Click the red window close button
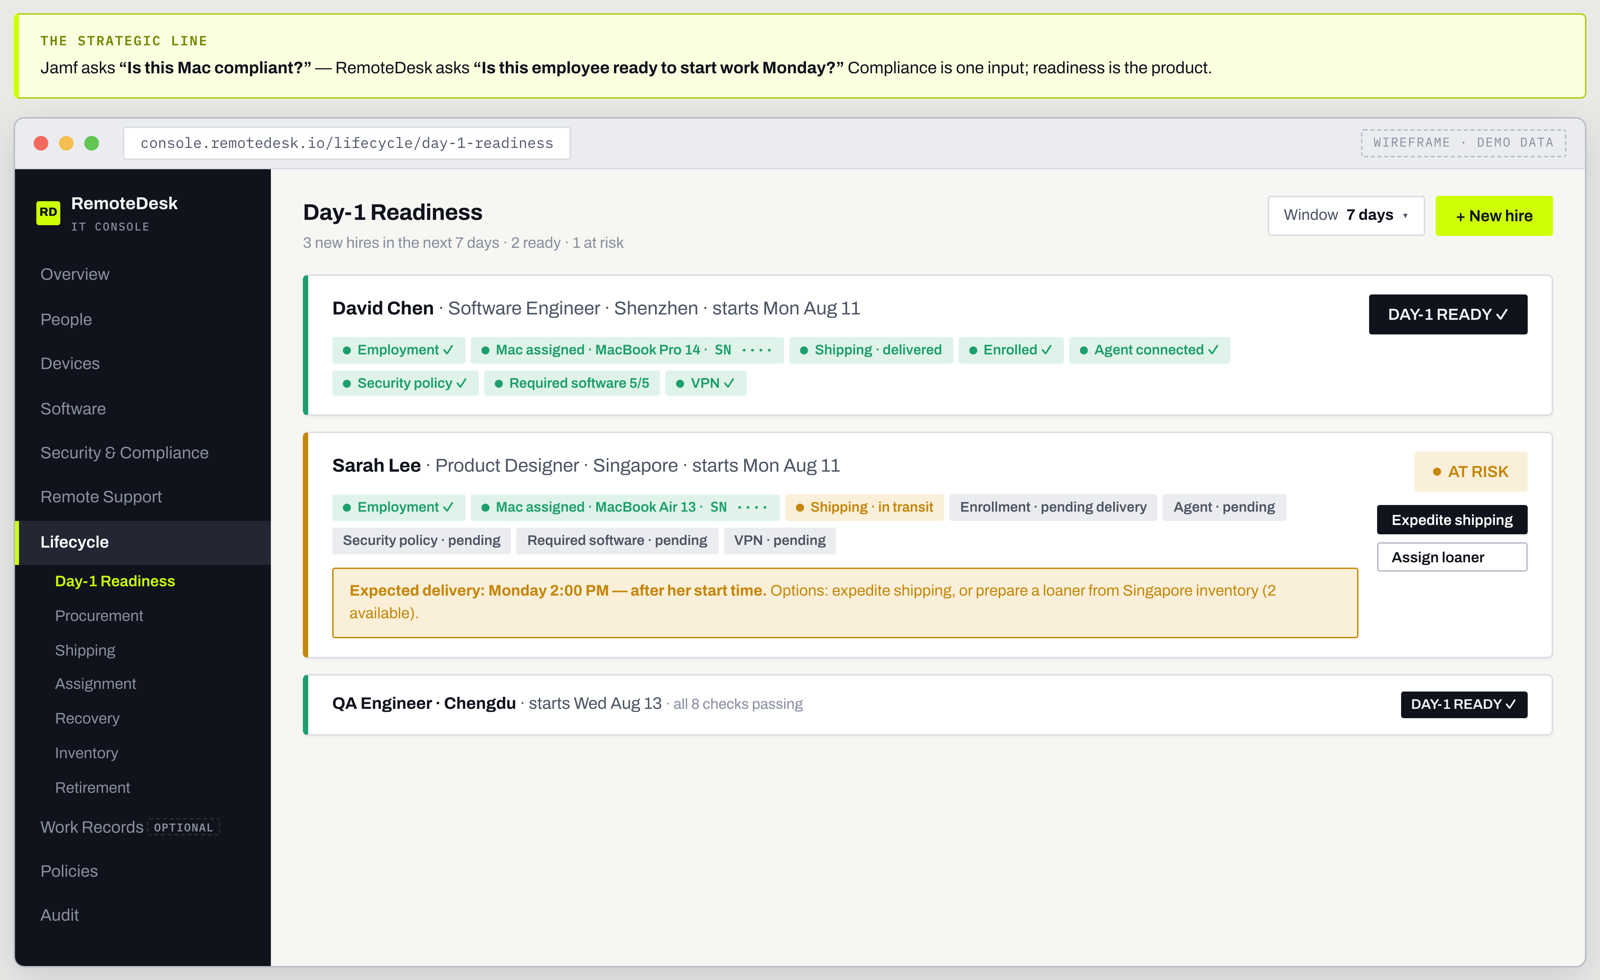The image size is (1600, 980). 41,143
